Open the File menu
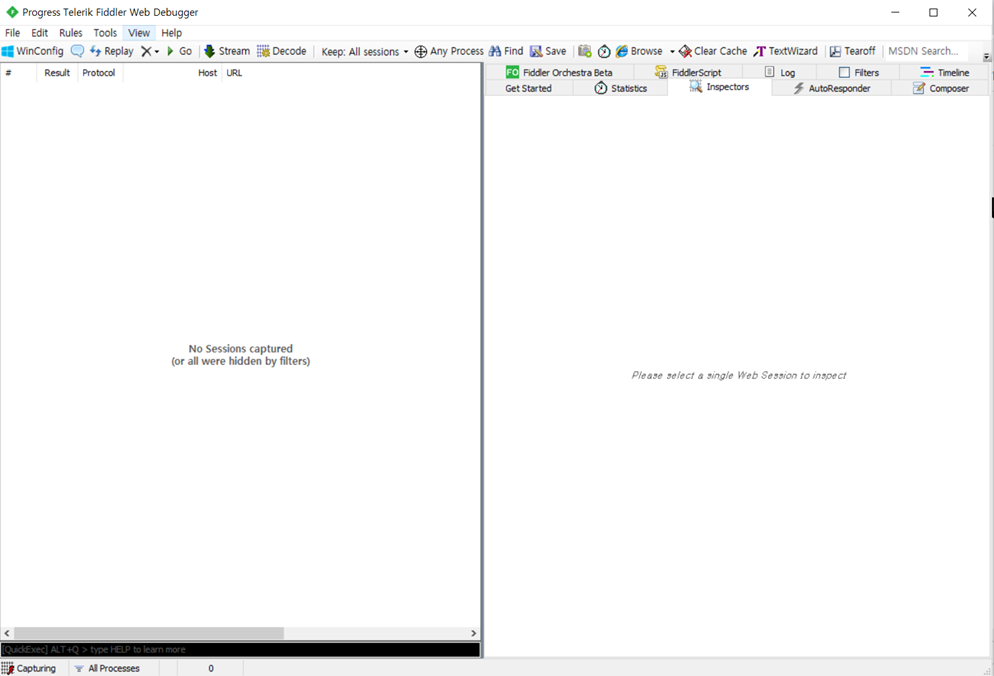 pos(13,33)
